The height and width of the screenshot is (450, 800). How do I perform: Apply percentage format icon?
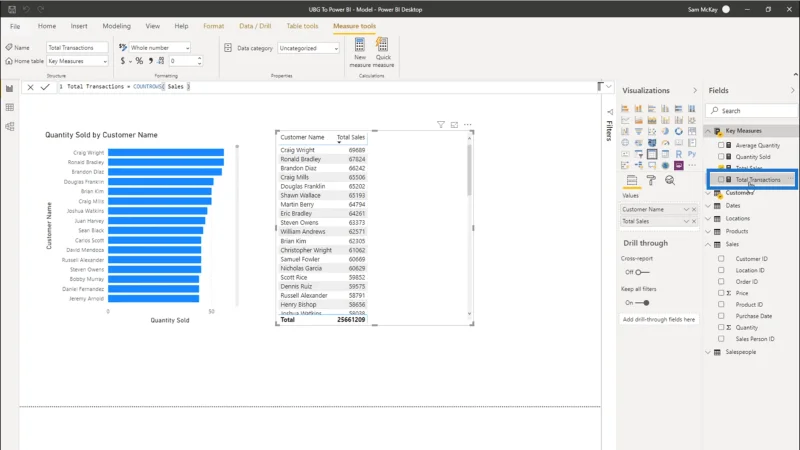click(139, 61)
